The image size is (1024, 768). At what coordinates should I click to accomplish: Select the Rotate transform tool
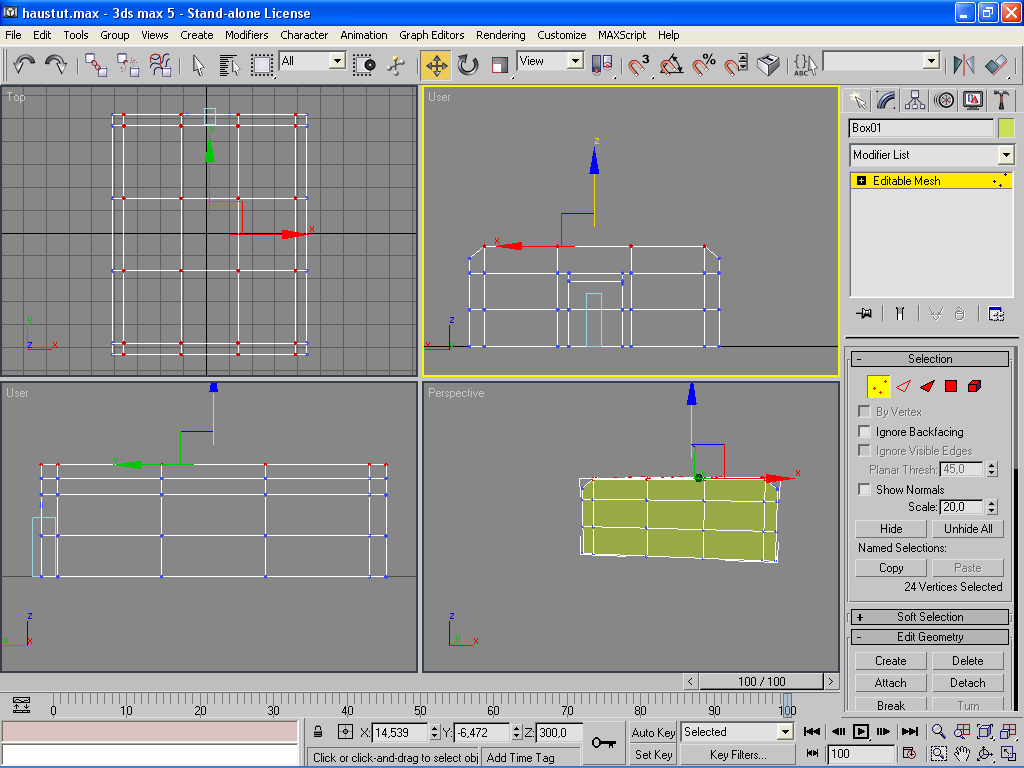pos(468,65)
